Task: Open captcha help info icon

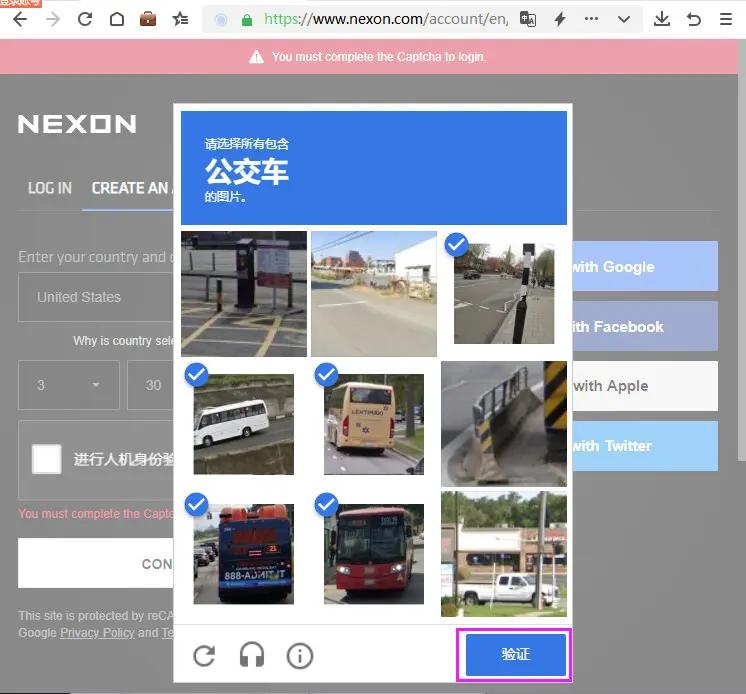Action: click(x=300, y=655)
